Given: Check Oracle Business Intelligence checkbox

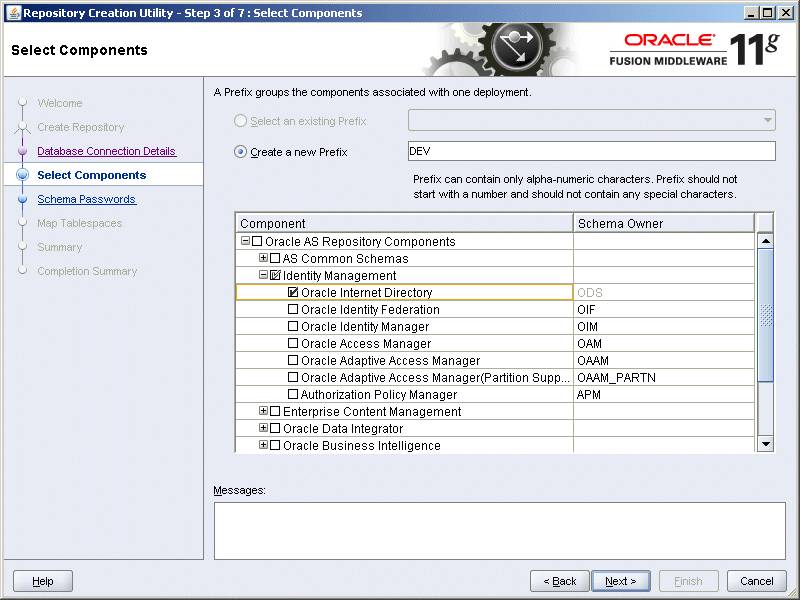Looking at the screenshot, I should [x=275, y=445].
